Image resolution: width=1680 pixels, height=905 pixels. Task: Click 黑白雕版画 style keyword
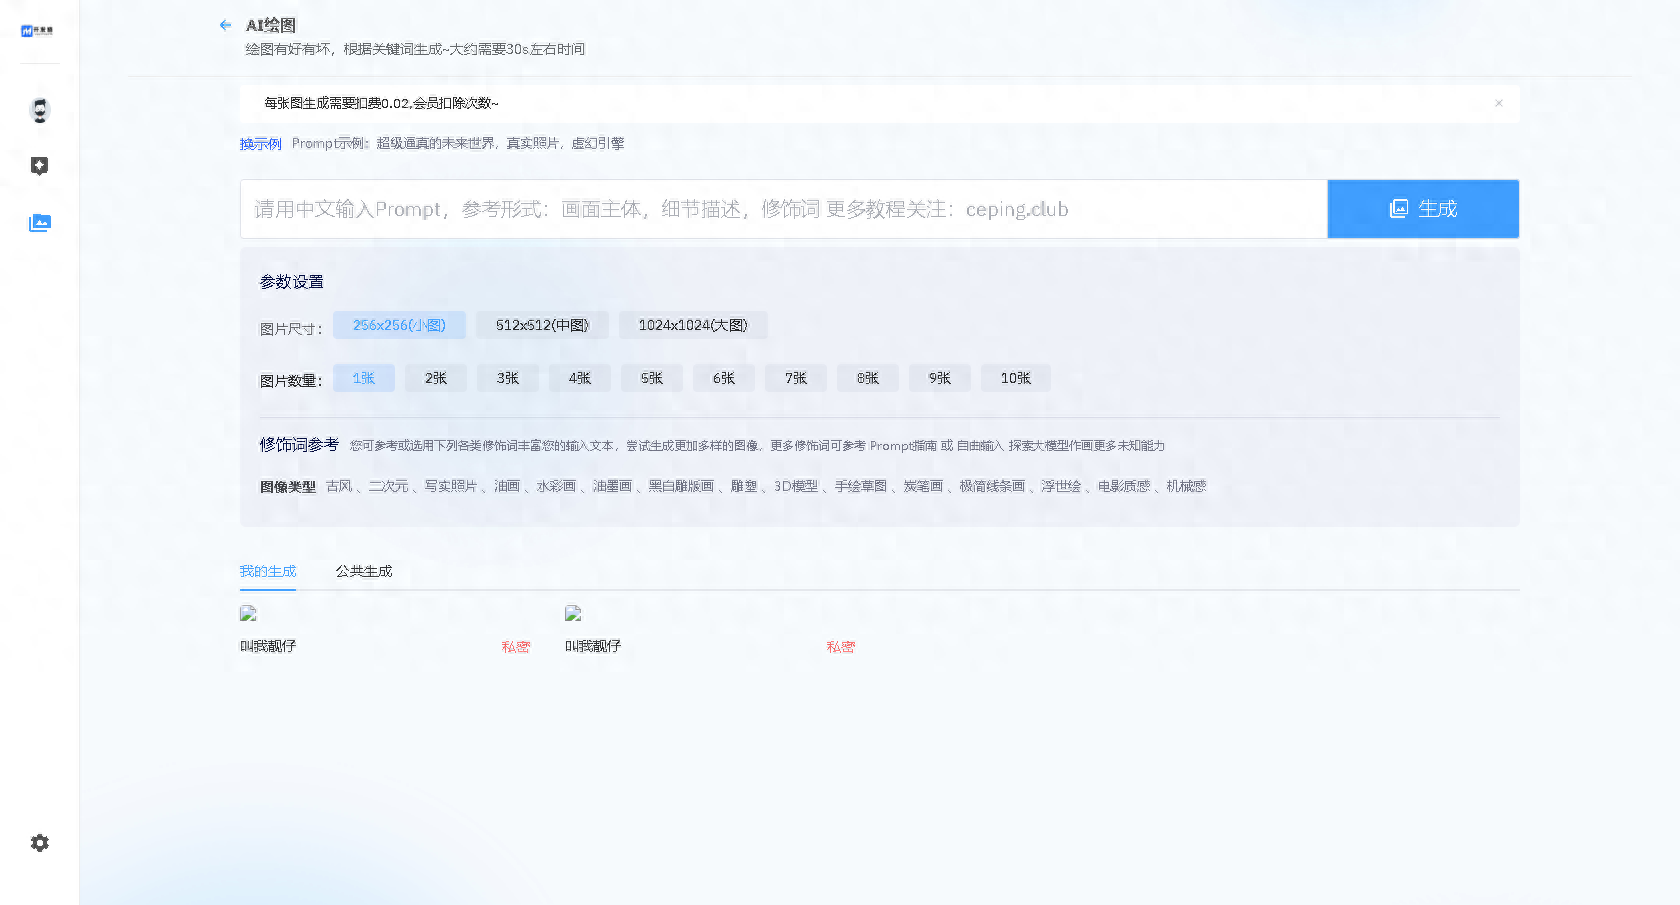681,486
